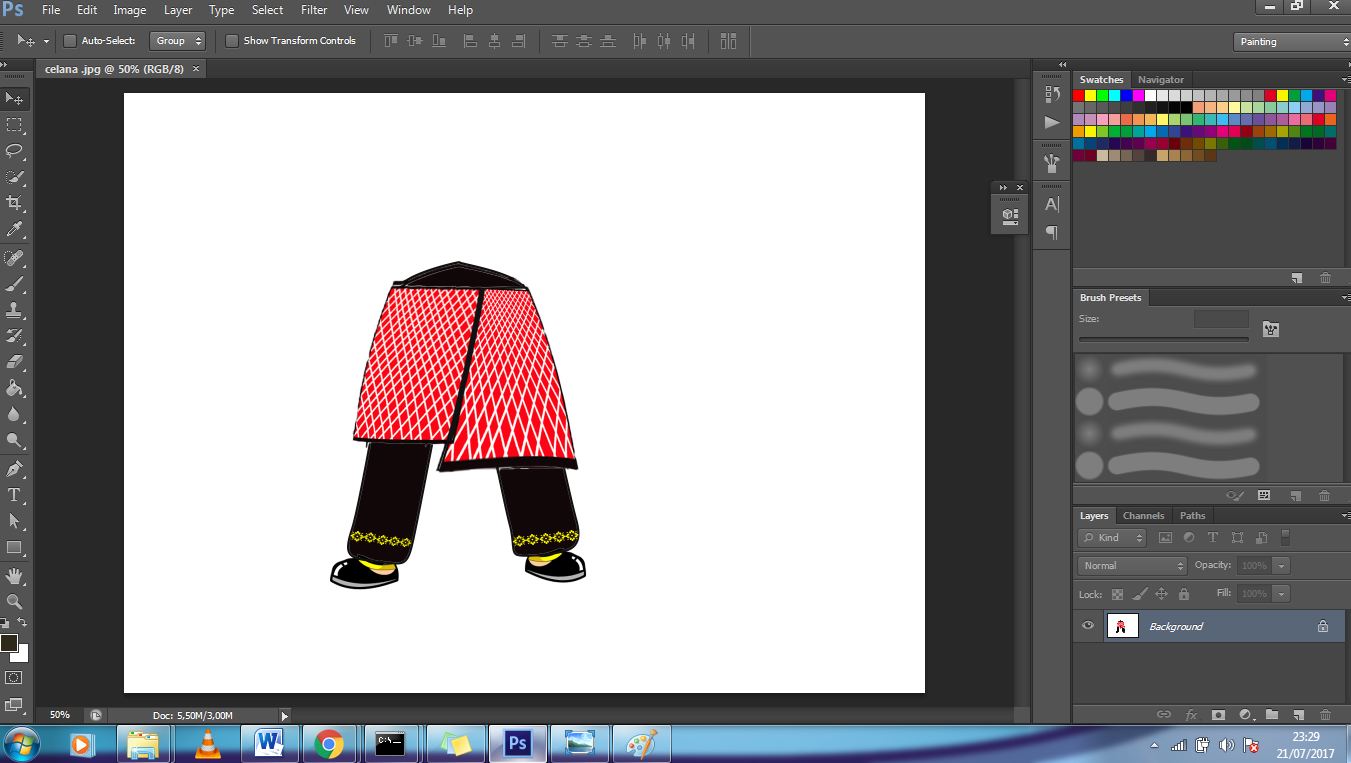Select the Crop tool
Image resolution: width=1351 pixels, height=763 pixels.
pos(15,203)
